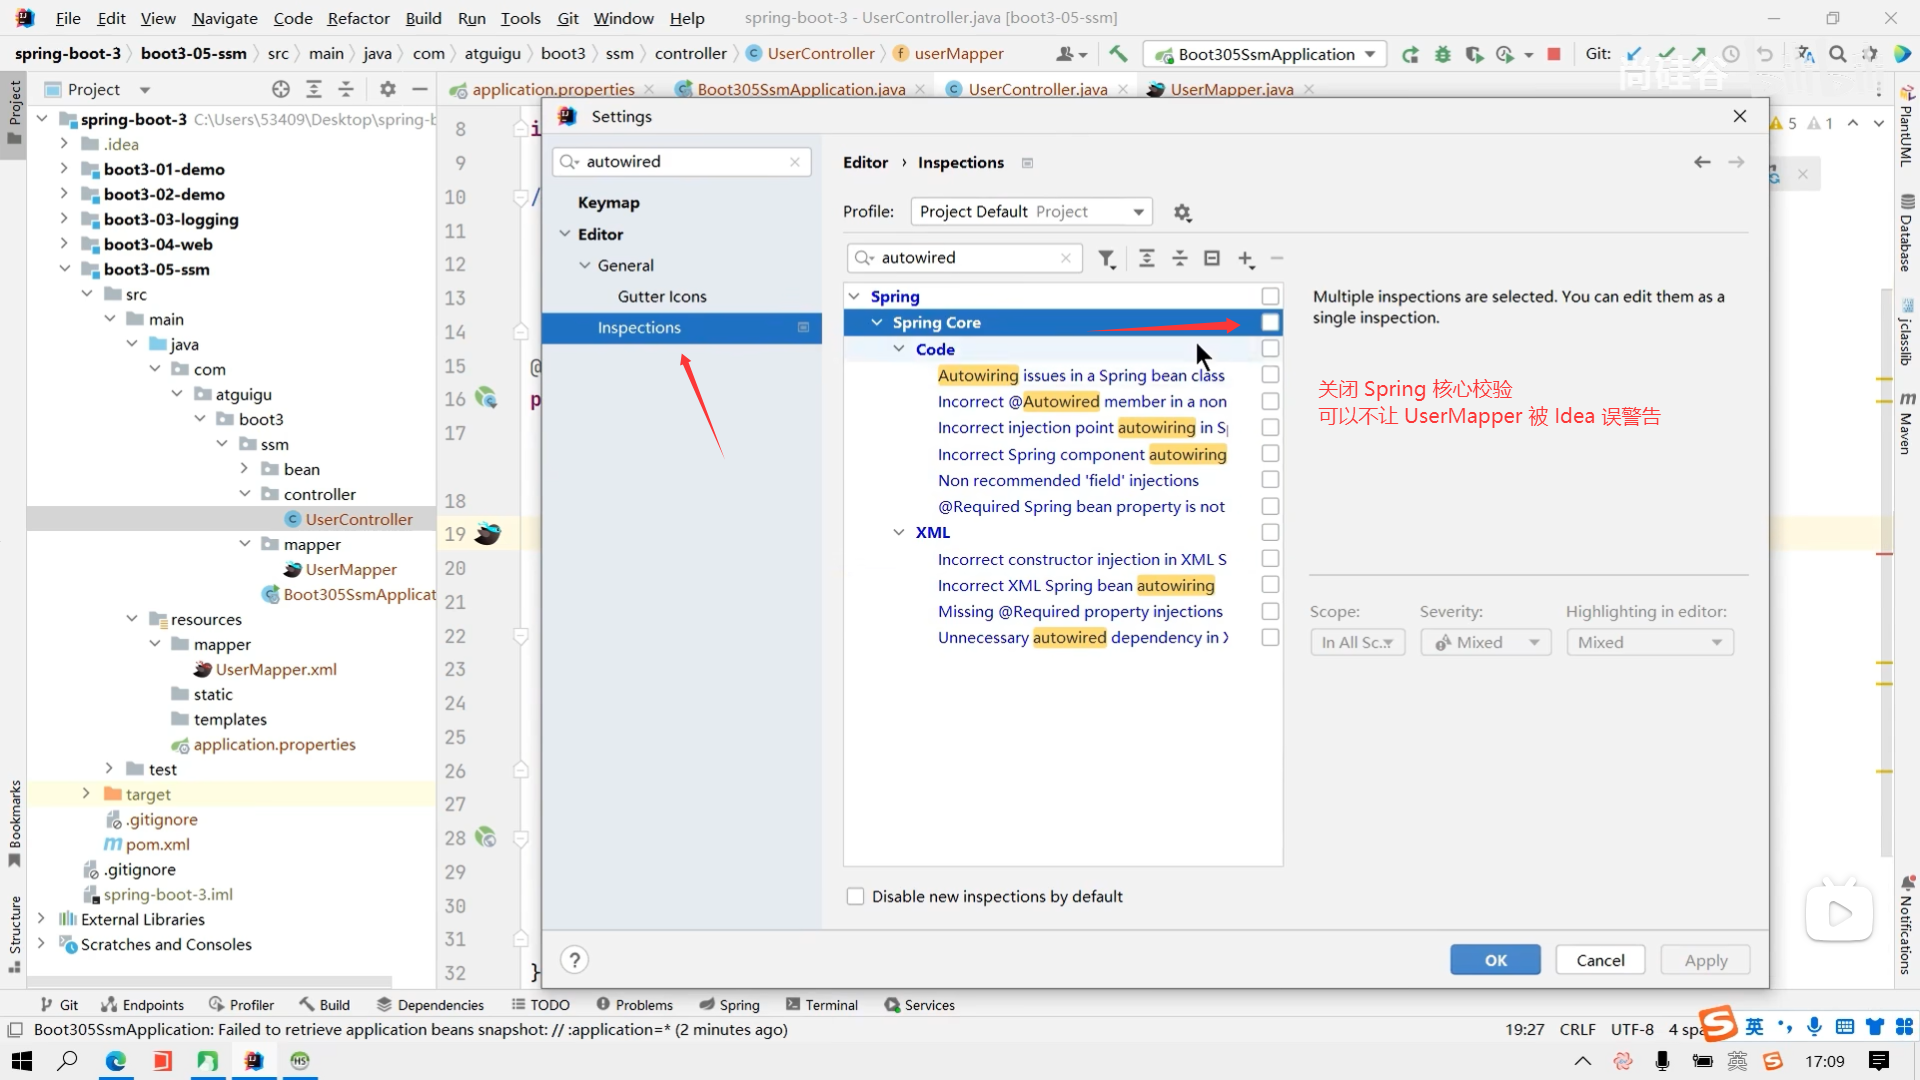Open the Severity Mixed dropdown
Image resolution: width=1920 pixels, height=1080 pixels.
[x=1485, y=642]
